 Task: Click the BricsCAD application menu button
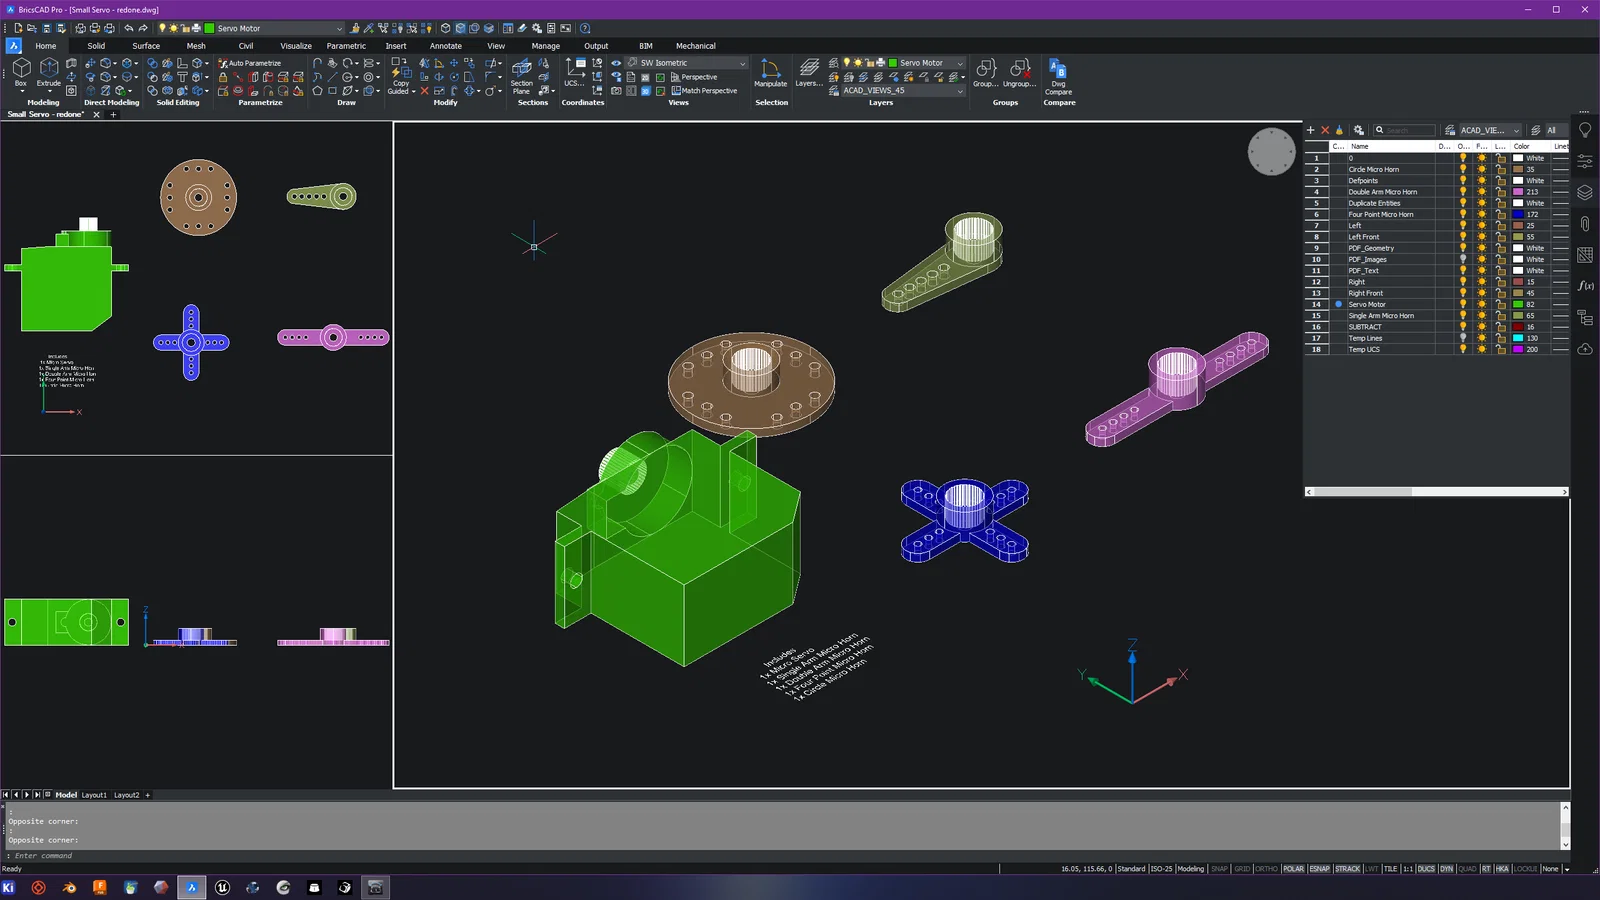pos(14,46)
